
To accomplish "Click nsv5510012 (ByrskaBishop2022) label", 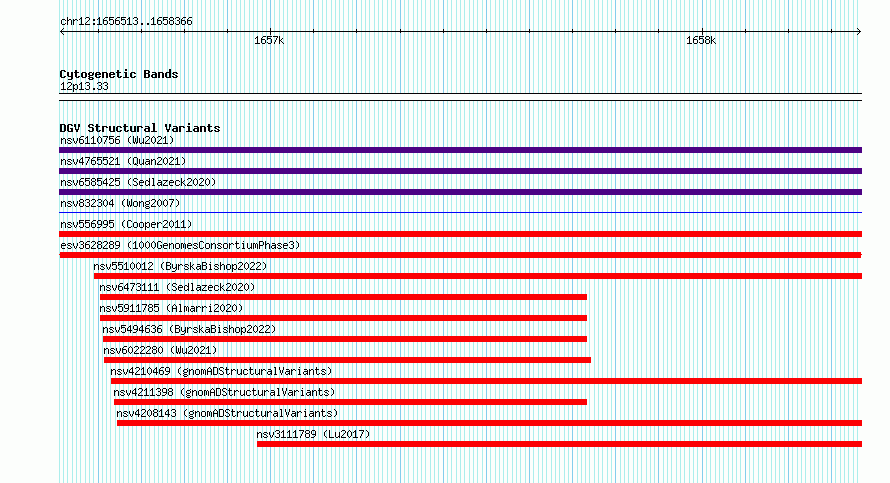I will (x=180, y=266).
